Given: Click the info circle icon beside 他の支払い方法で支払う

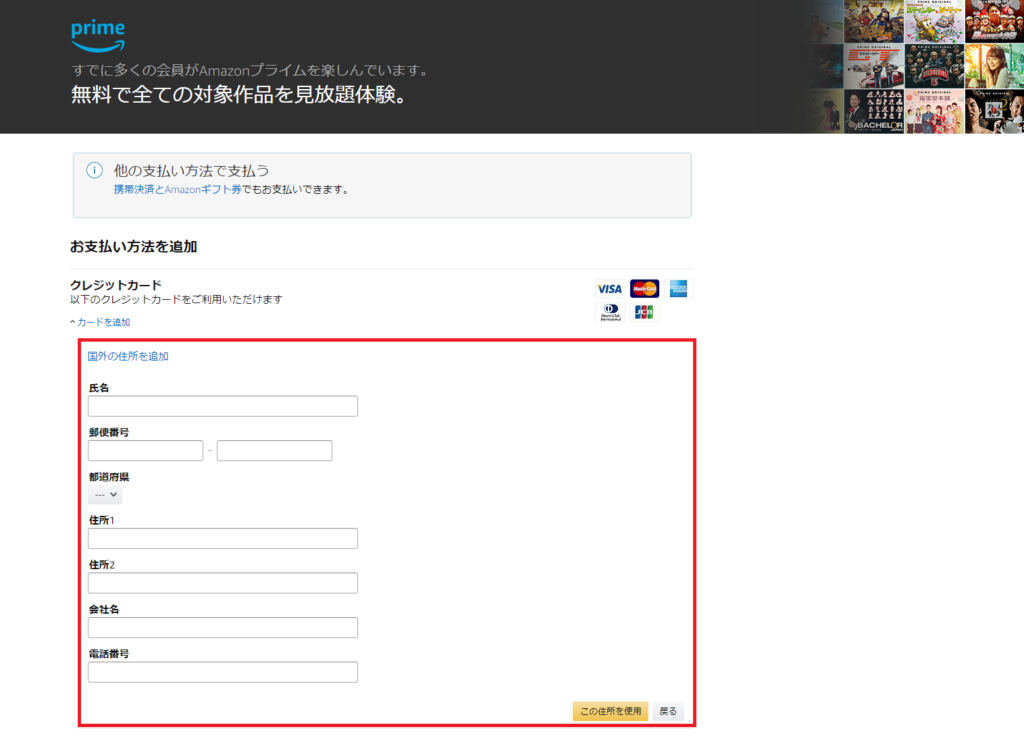Looking at the screenshot, I should [x=93, y=170].
